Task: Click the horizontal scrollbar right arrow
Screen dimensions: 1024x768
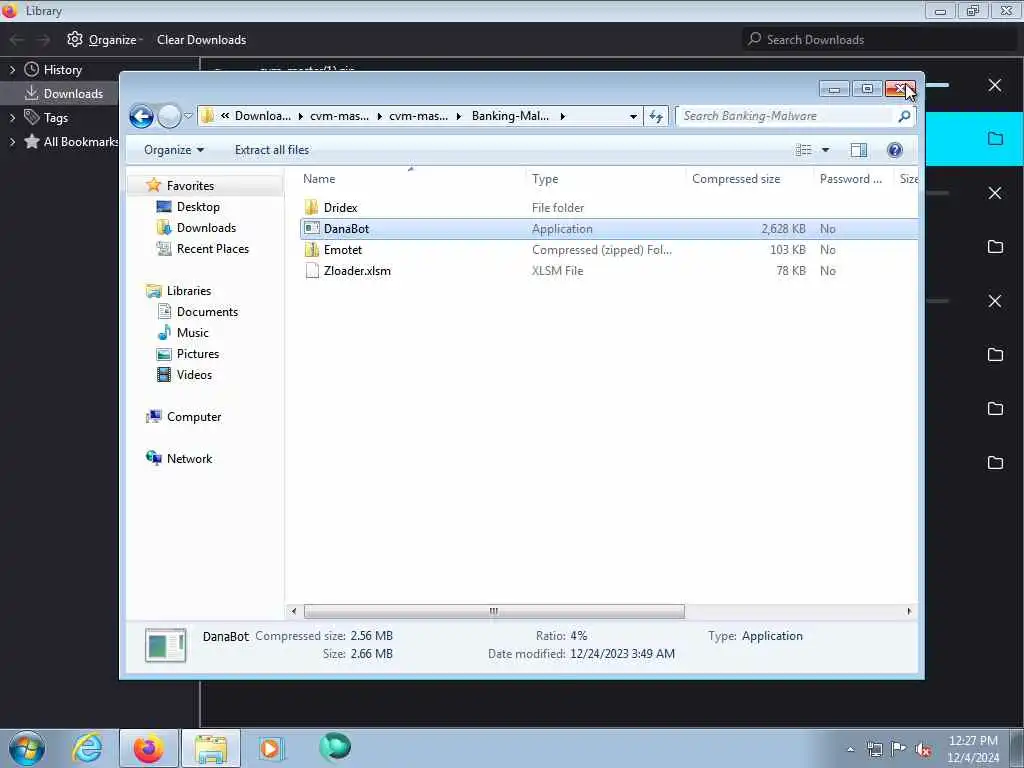Action: coord(909,611)
